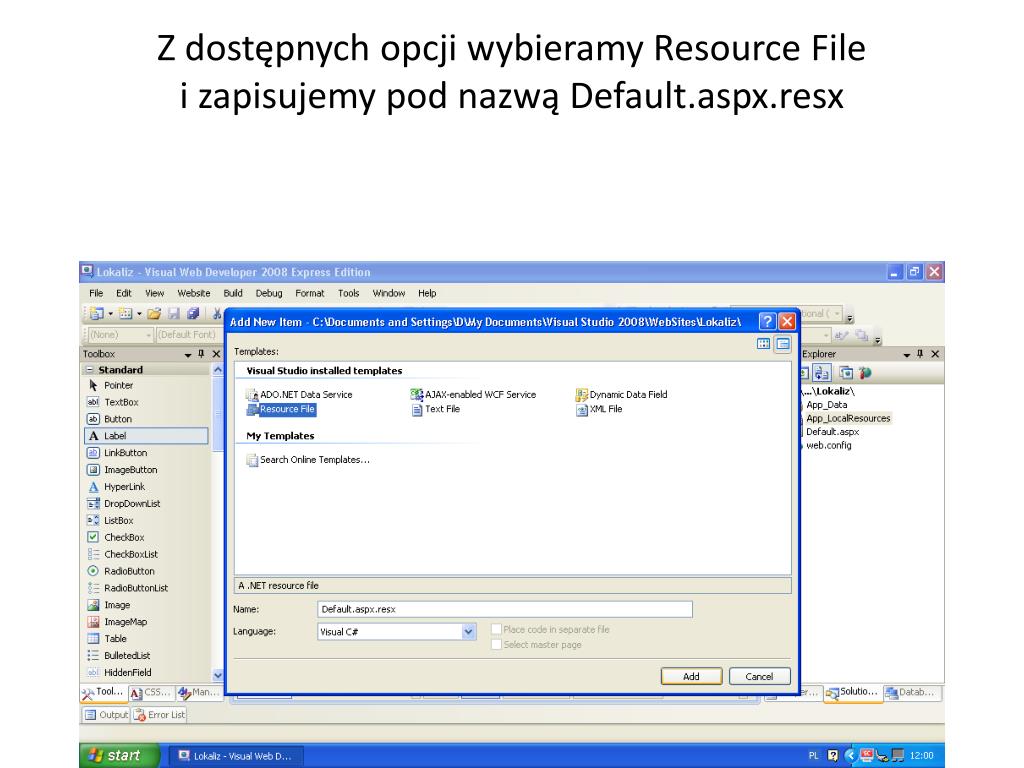Viewport: 1024px width, 768px height.
Task: Open the Build menu
Action: click(x=233, y=293)
